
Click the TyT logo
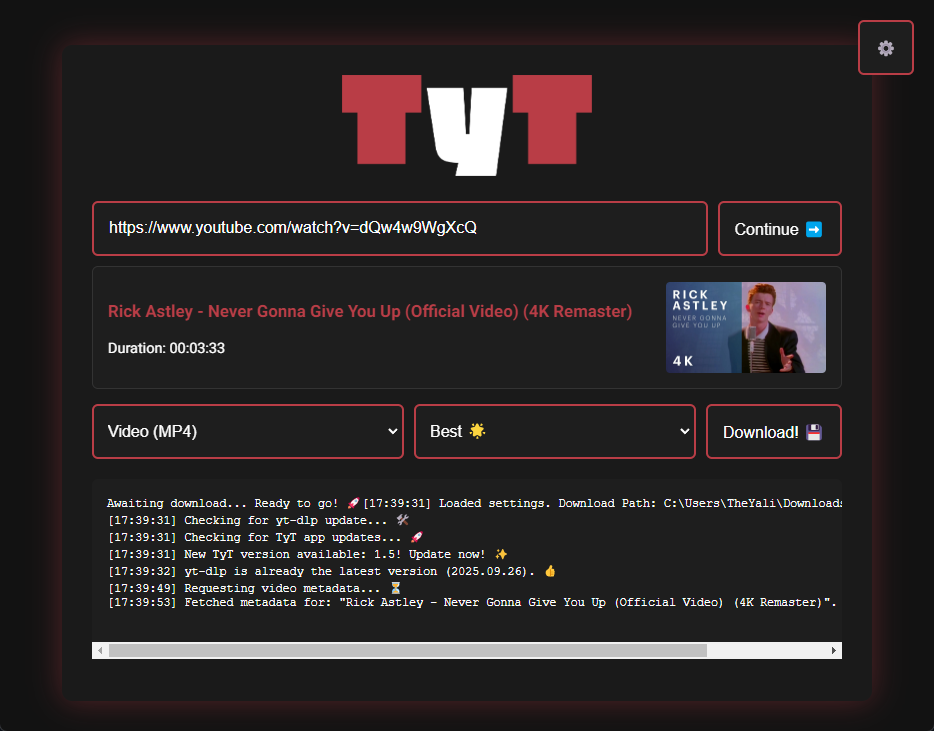pyautogui.click(x=466, y=125)
